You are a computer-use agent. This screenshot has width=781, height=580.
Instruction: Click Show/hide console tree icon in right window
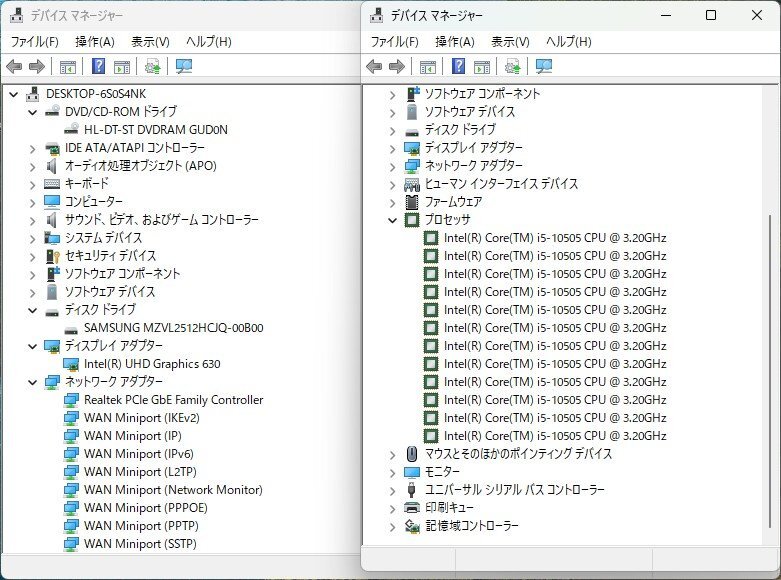tap(427, 67)
